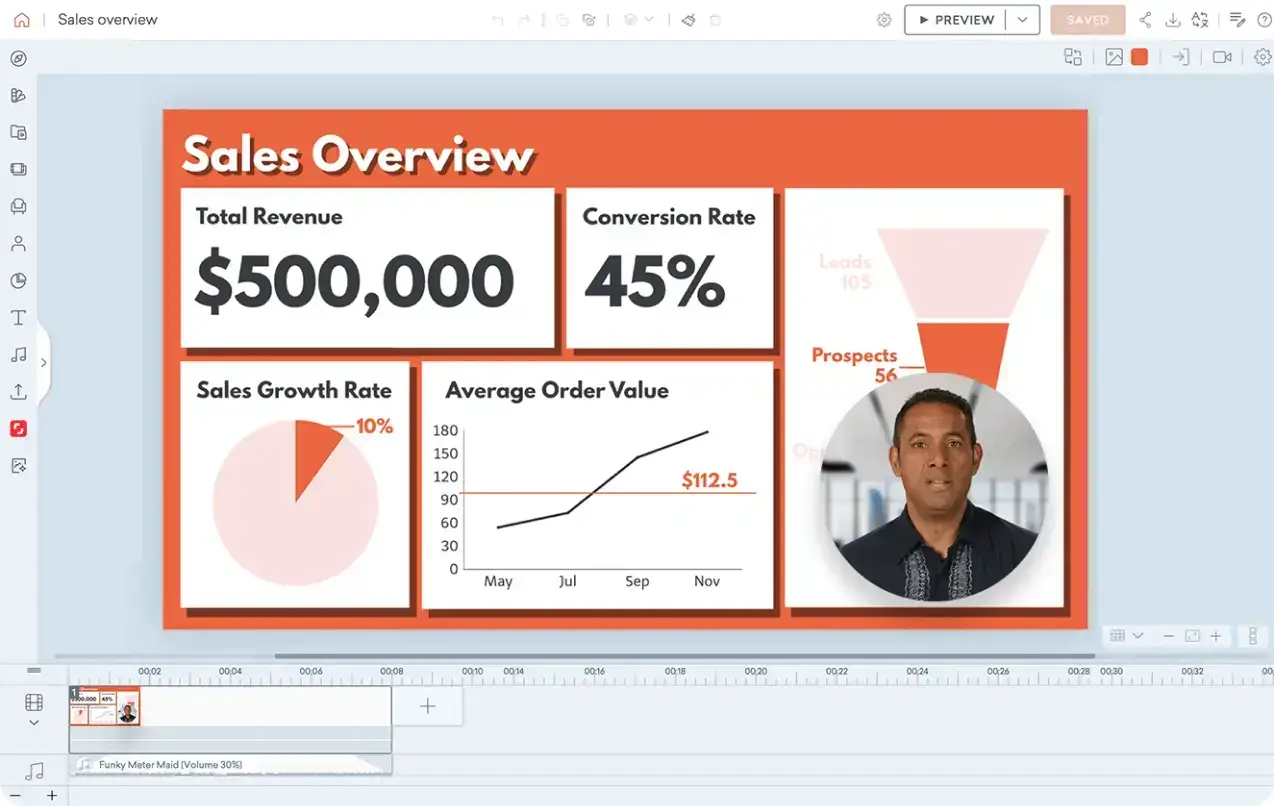Click the Translate icon
The height and width of the screenshot is (806, 1274).
[x=1200, y=20]
